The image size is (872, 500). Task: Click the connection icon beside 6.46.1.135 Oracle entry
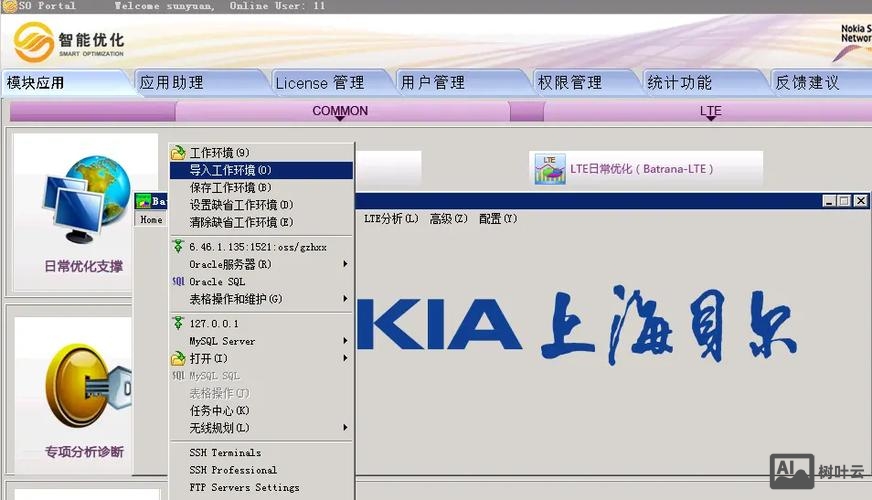pos(178,246)
